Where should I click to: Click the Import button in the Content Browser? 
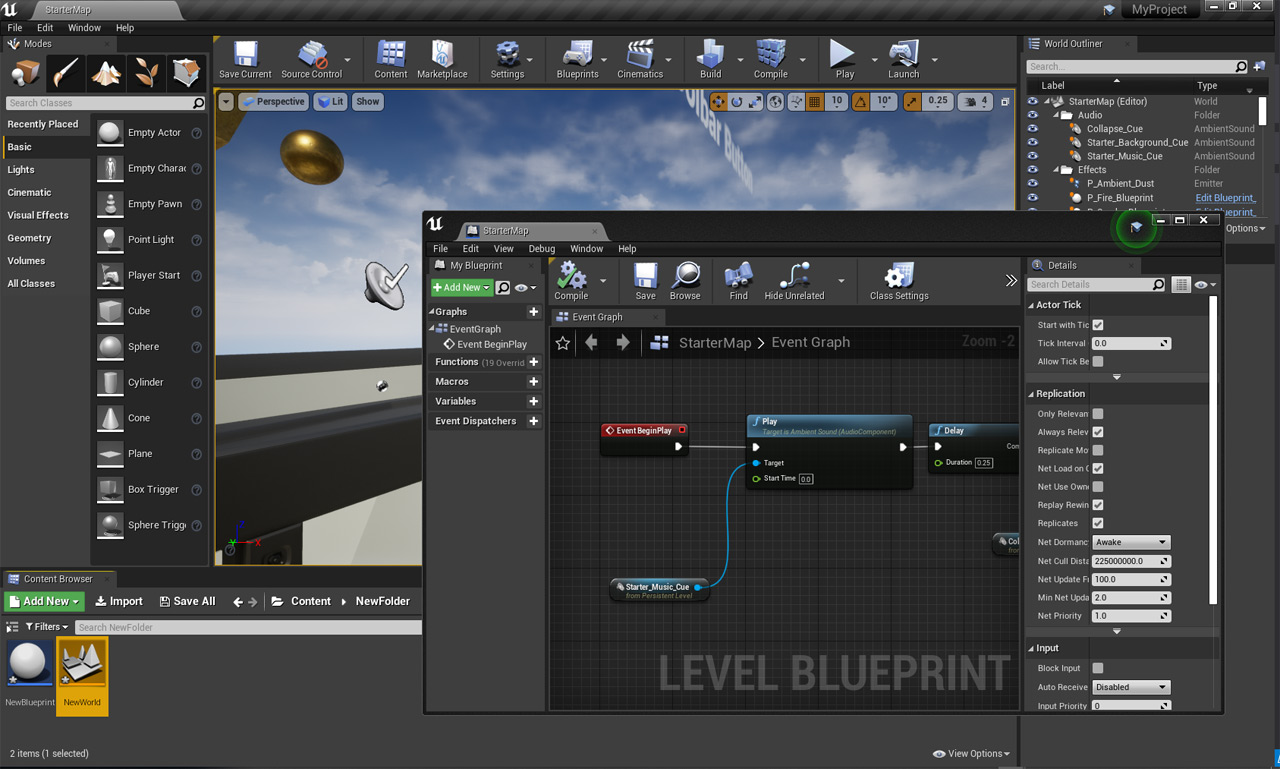click(119, 601)
